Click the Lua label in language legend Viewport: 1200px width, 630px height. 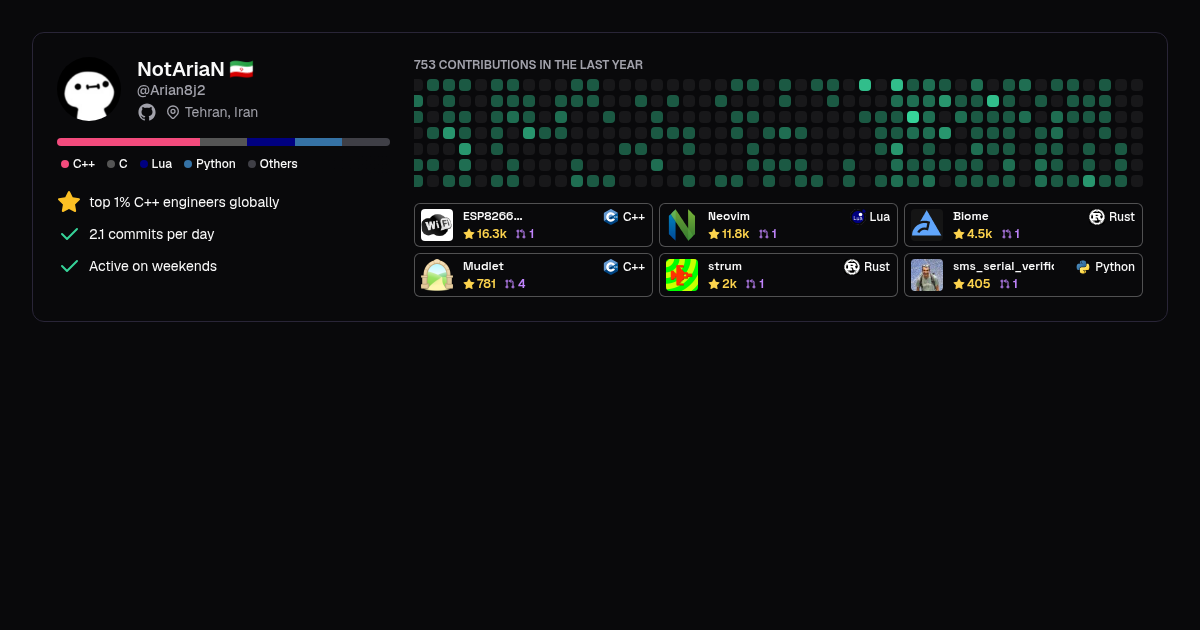162,164
